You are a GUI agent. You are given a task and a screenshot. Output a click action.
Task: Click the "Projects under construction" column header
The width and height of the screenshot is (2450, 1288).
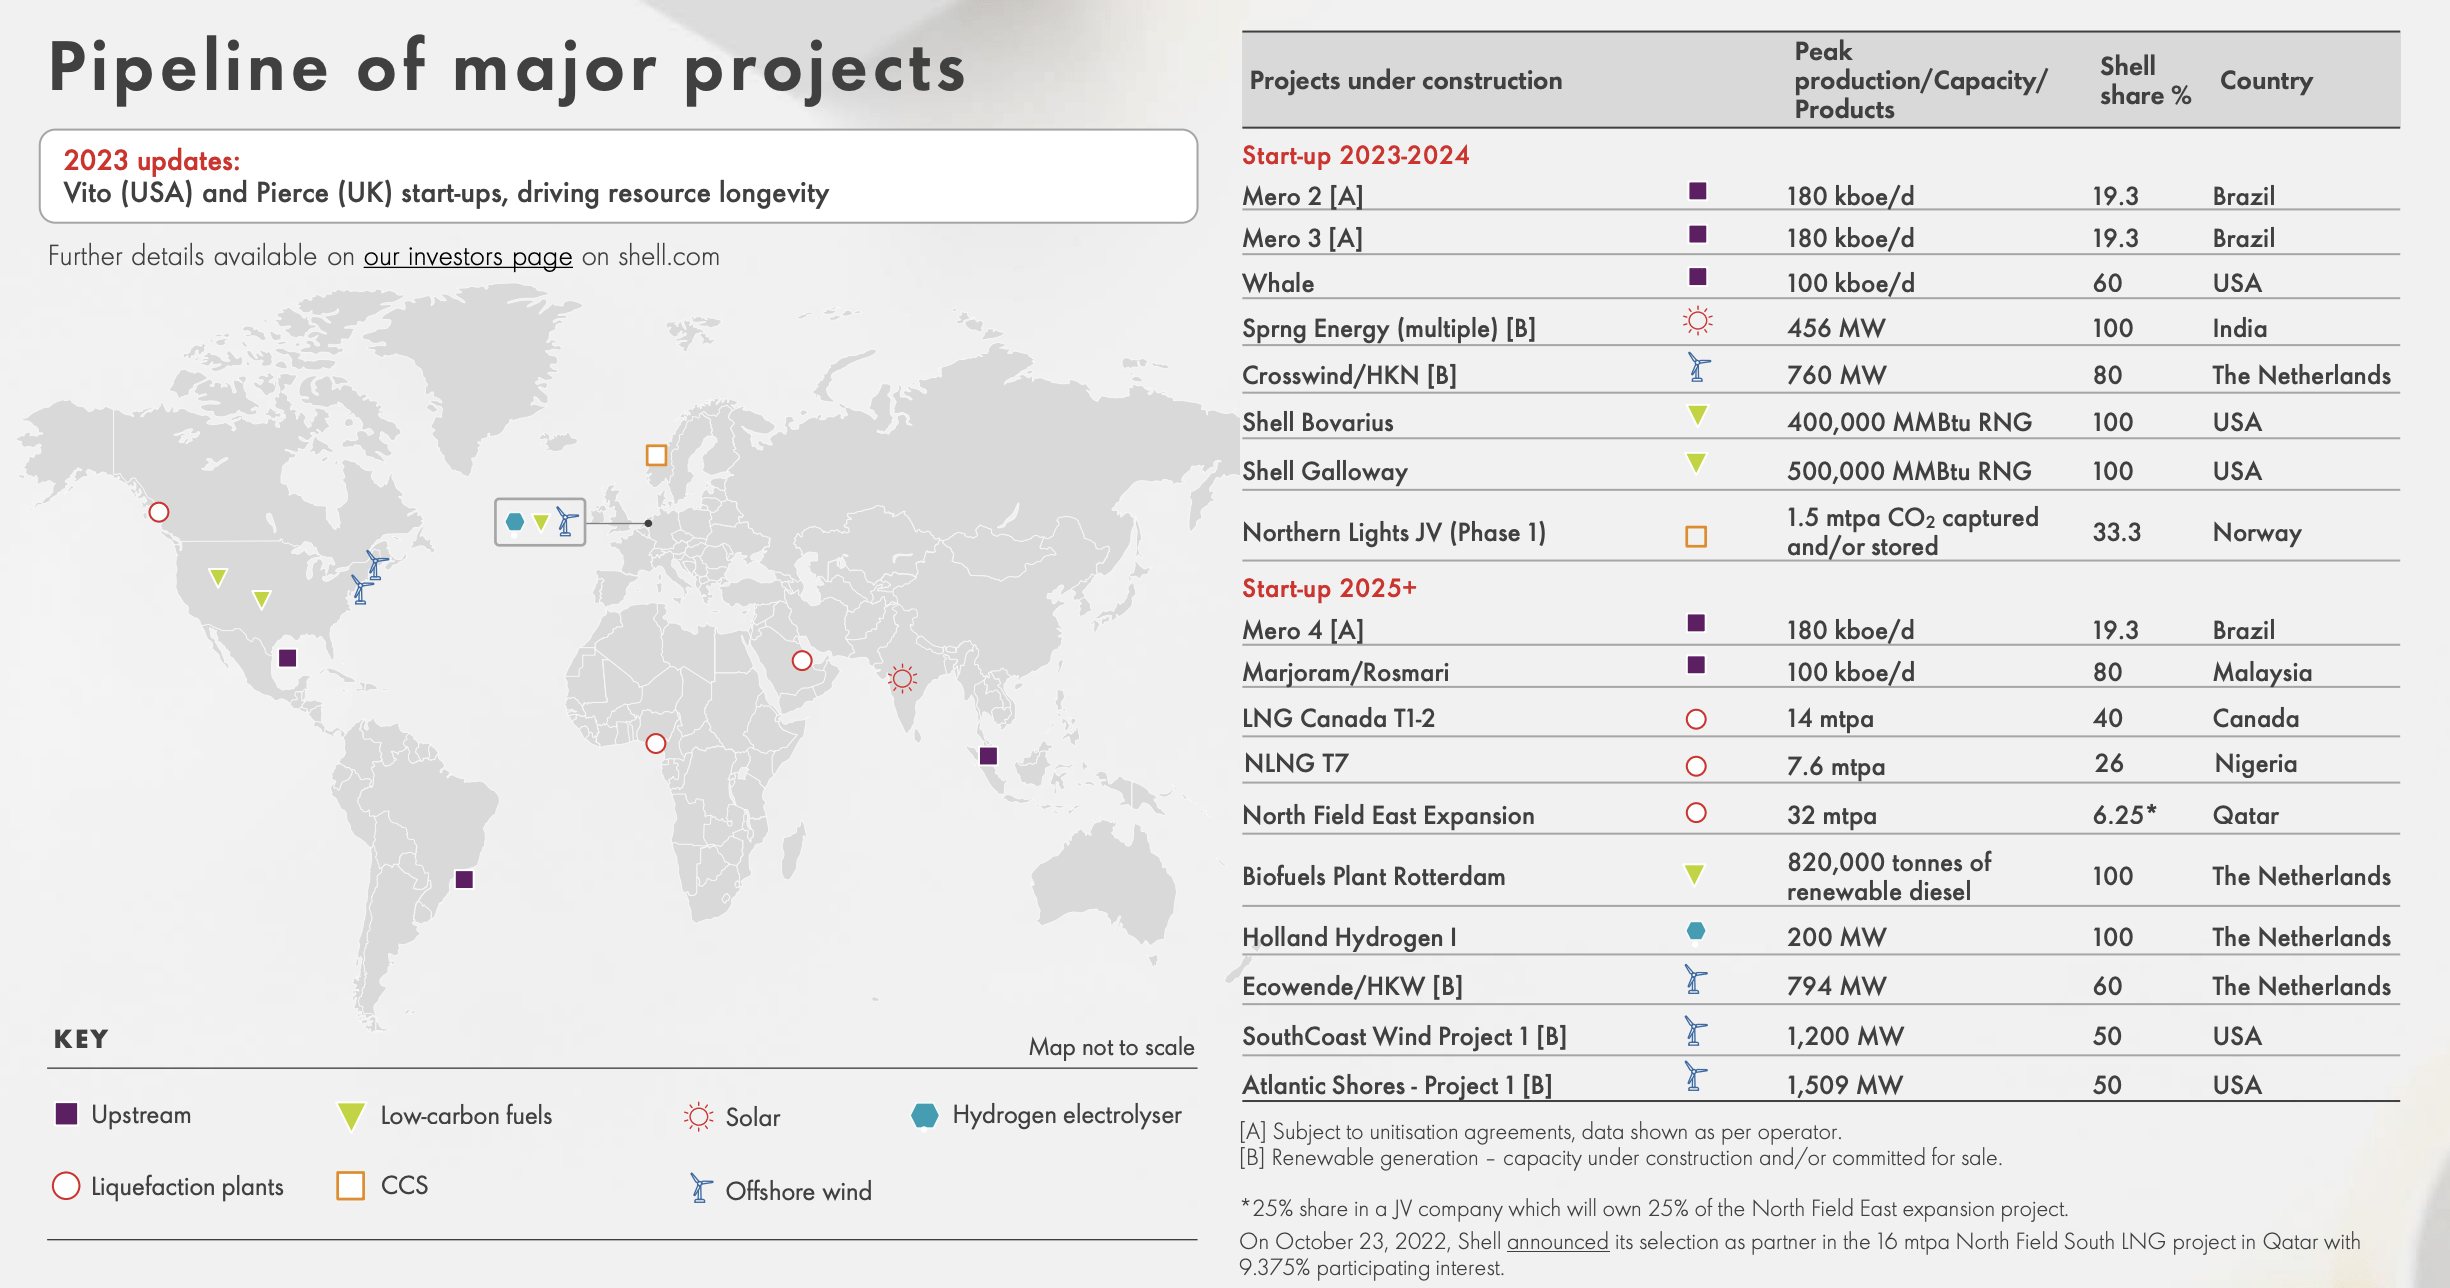[x=1405, y=80]
